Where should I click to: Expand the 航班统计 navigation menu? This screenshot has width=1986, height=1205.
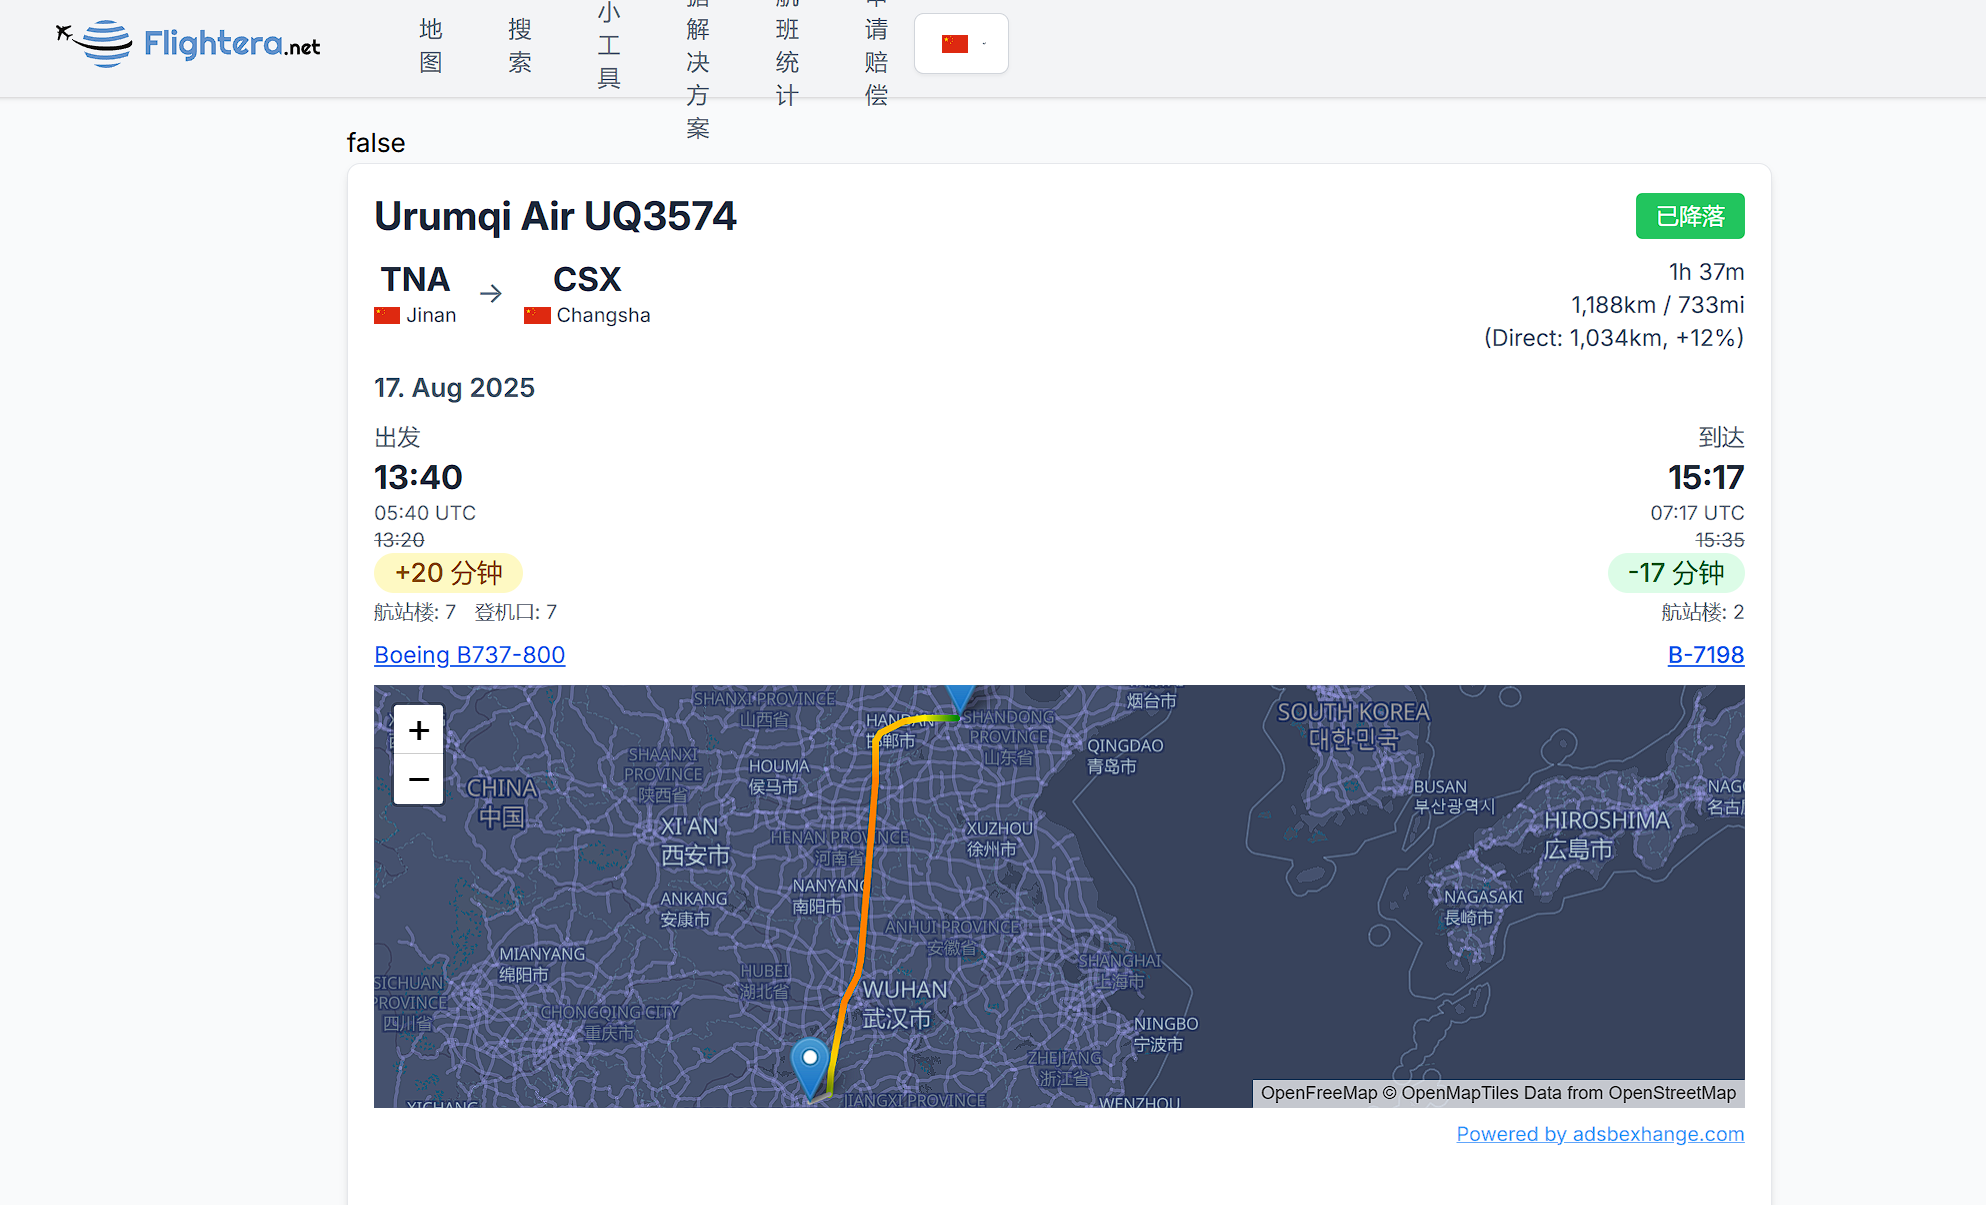pyautogui.click(x=787, y=60)
